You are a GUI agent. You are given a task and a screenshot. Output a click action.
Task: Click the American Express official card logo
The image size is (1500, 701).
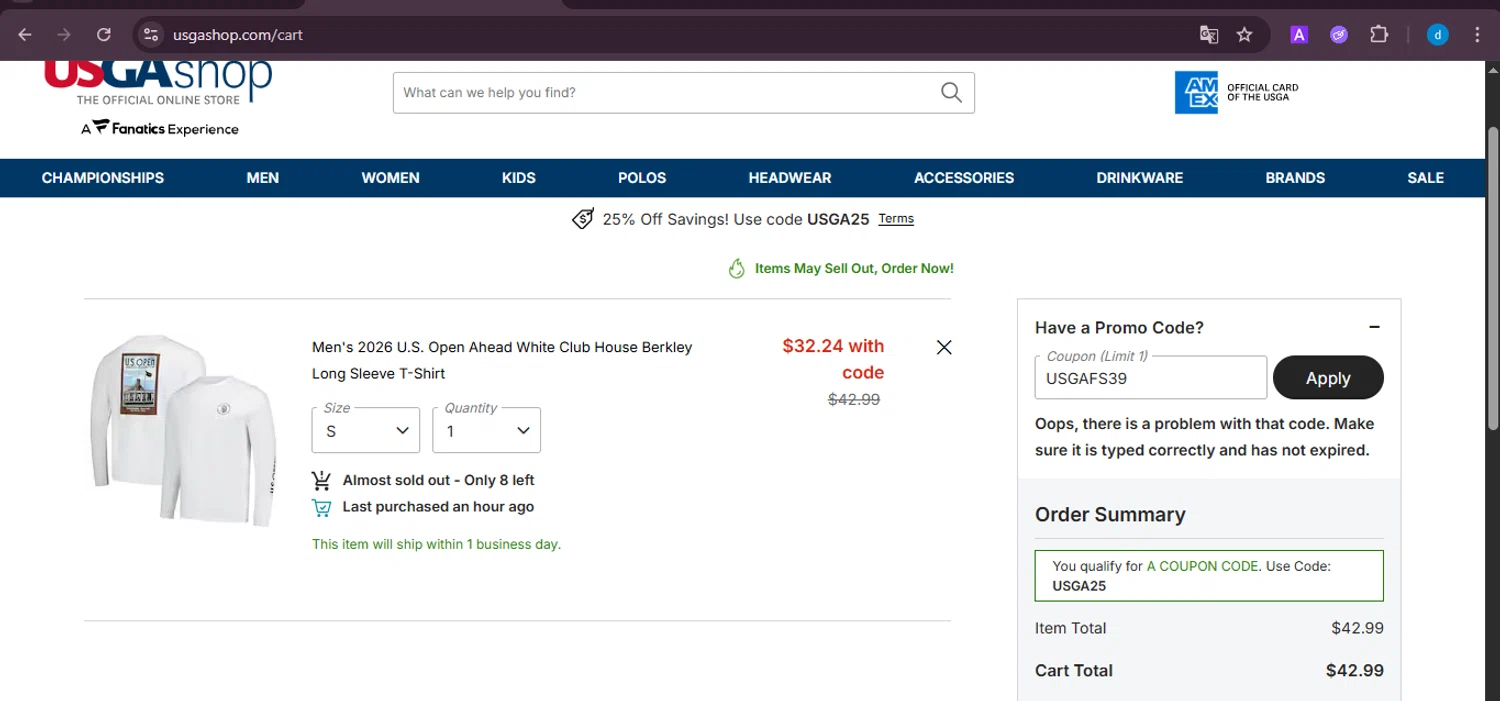[1237, 93]
